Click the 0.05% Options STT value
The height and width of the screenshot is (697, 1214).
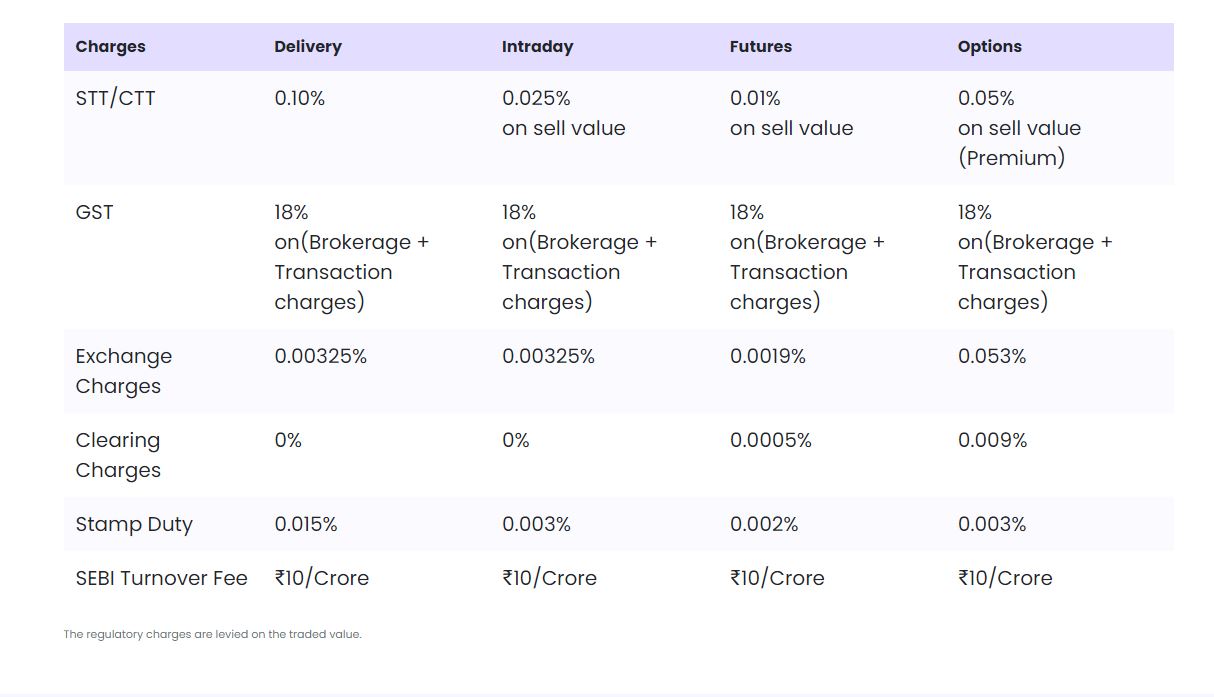tap(986, 99)
